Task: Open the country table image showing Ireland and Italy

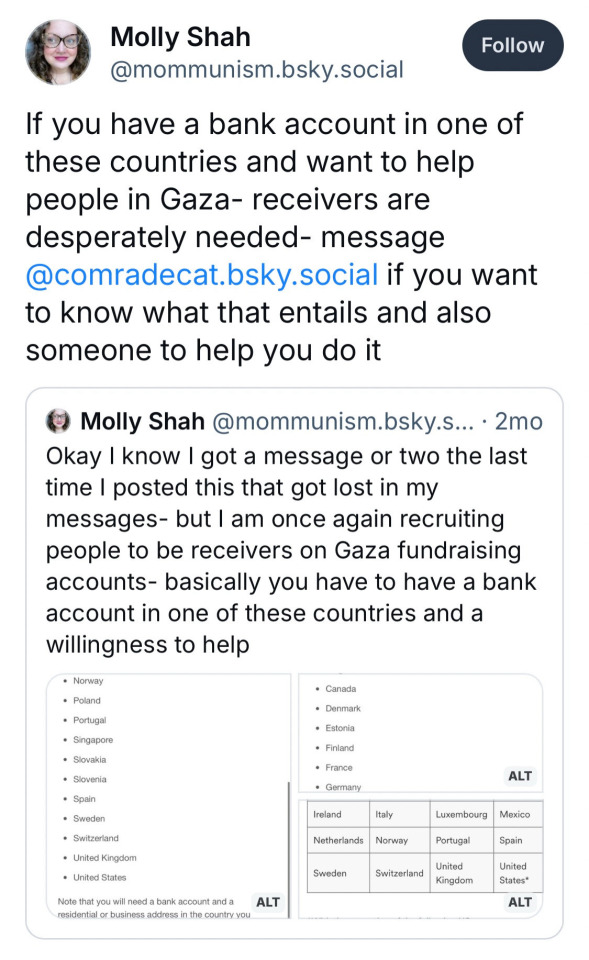Action: tap(421, 859)
